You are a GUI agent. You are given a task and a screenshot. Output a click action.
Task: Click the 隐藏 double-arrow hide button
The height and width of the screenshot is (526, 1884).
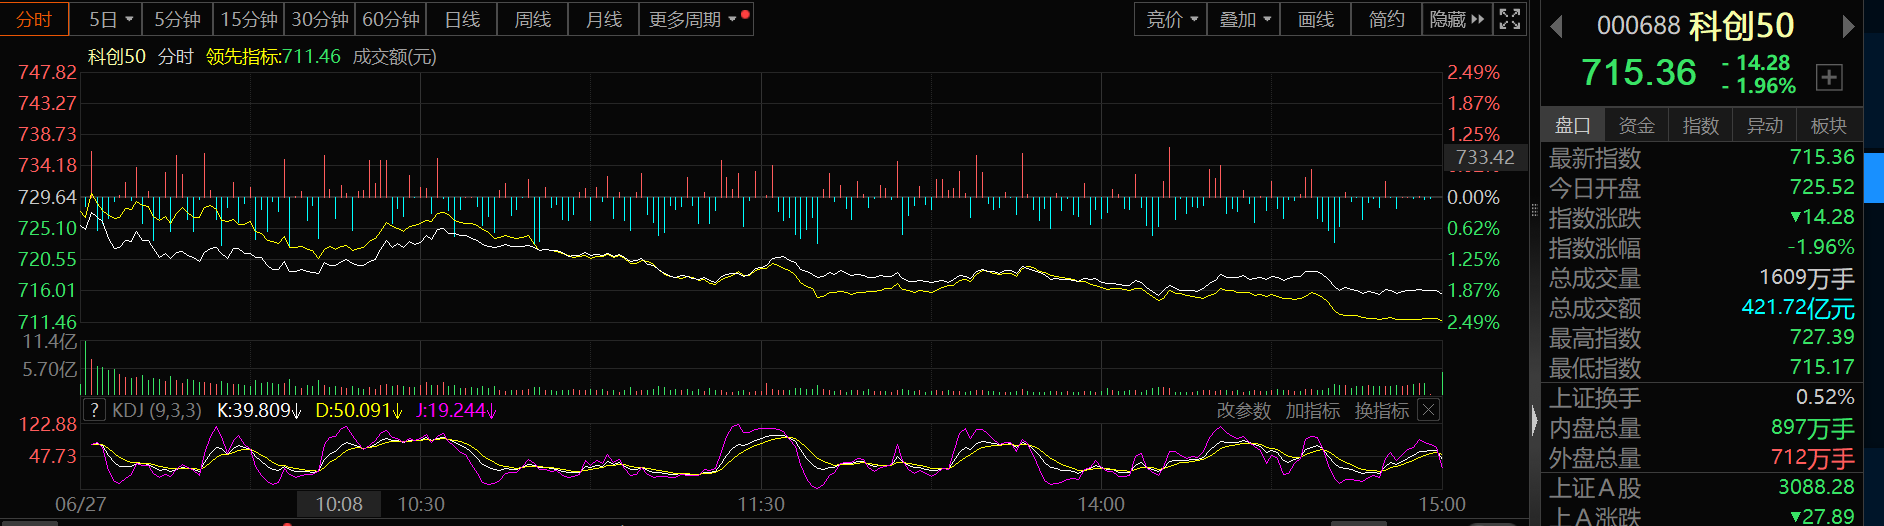pos(1457,19)
